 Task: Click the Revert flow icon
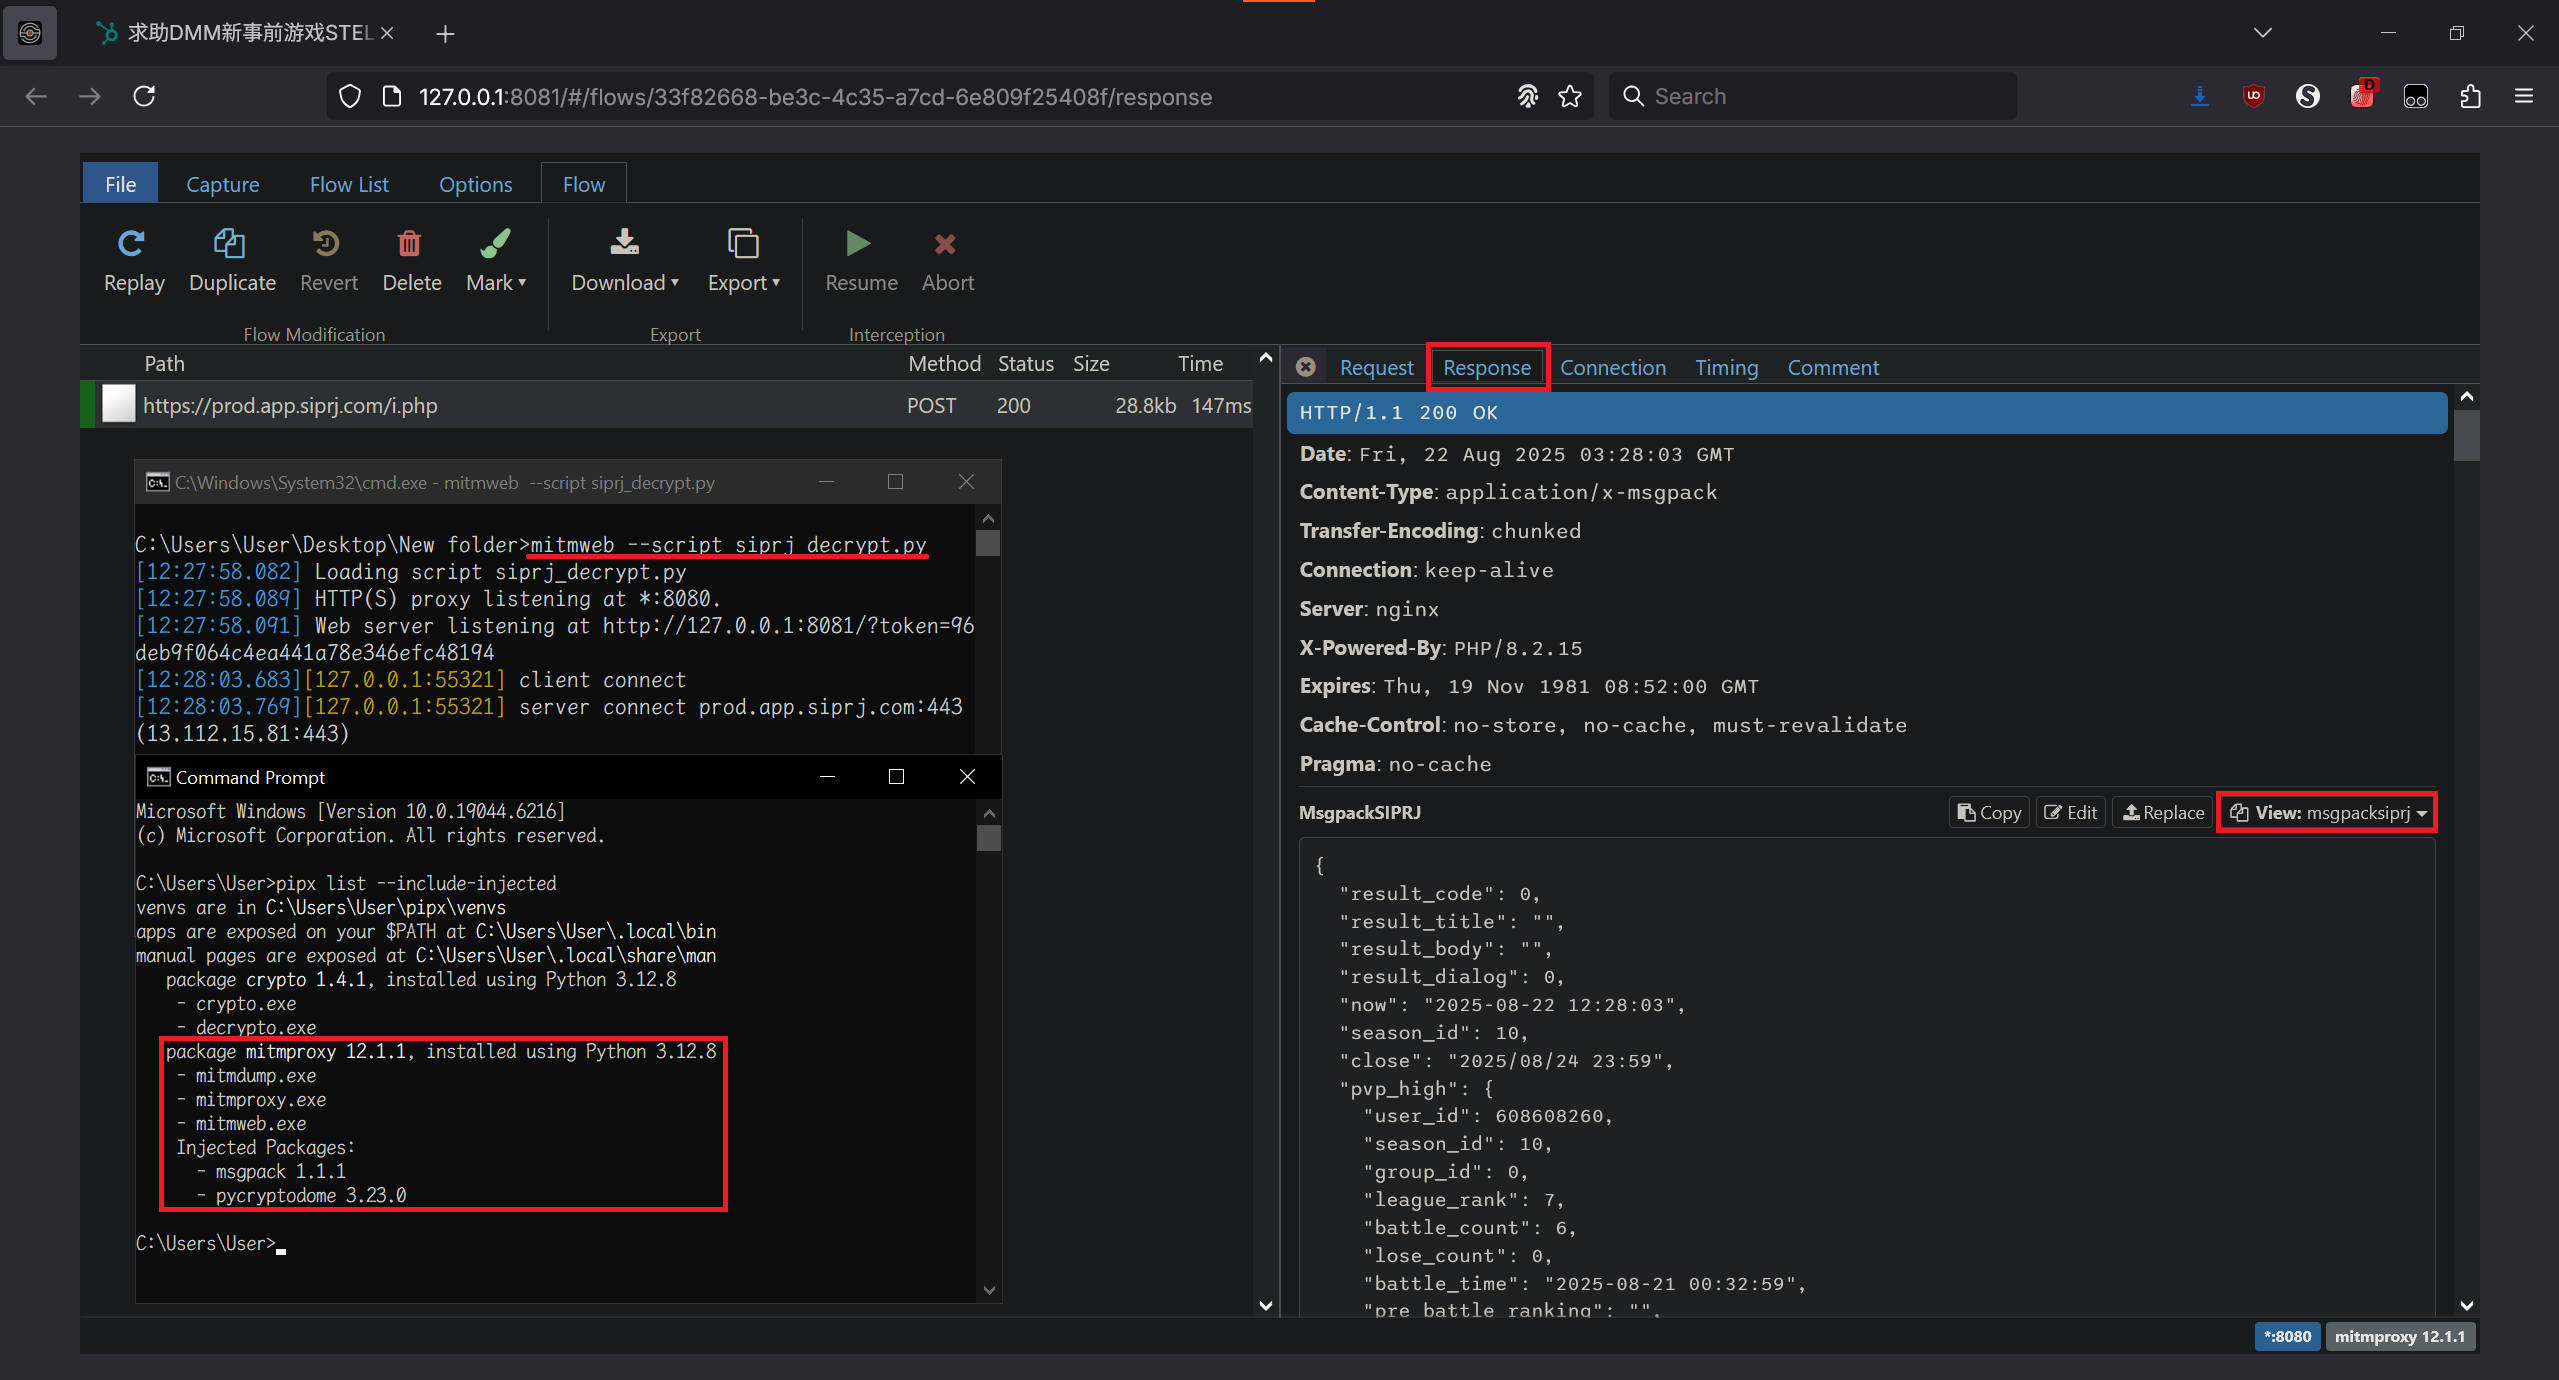pos(327,244)
